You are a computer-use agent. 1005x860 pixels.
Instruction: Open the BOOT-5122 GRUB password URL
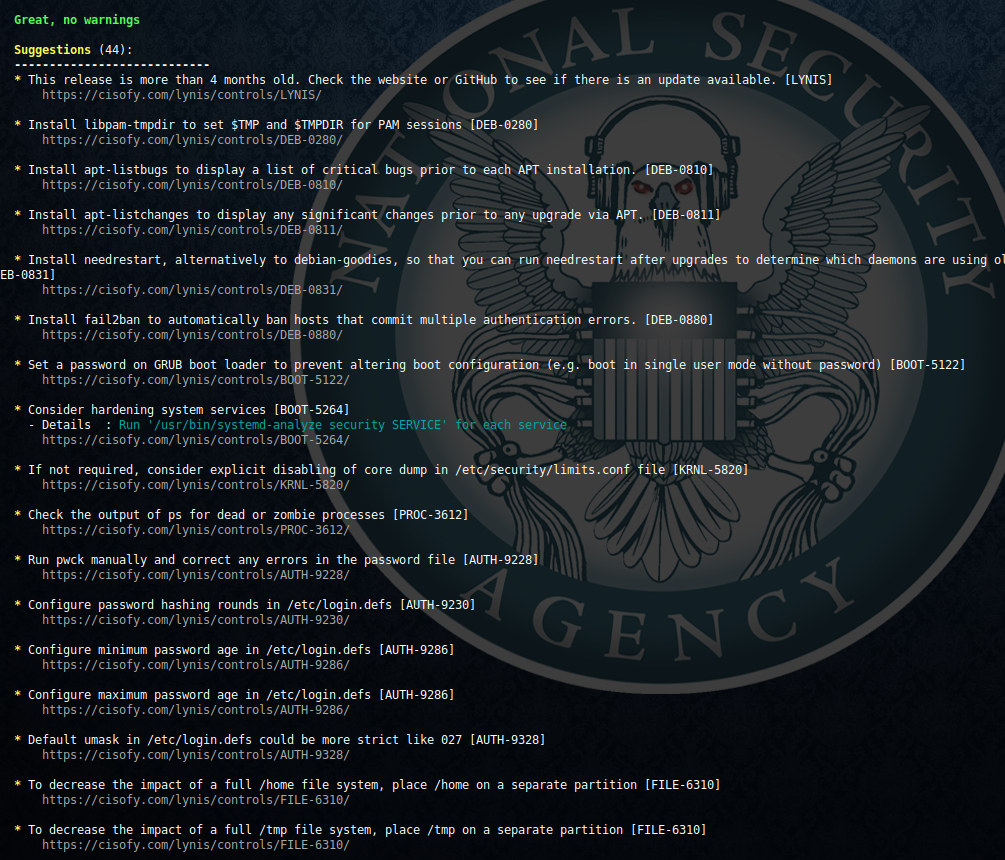click(x=195, y=380)
